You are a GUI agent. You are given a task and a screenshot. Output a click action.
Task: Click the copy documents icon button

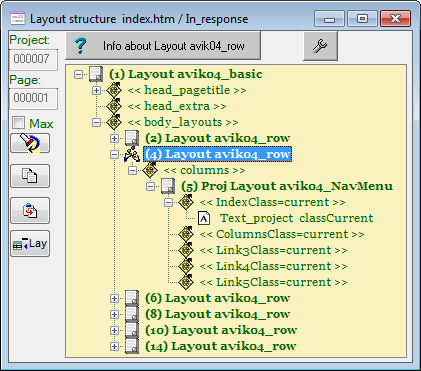point(30,176)
